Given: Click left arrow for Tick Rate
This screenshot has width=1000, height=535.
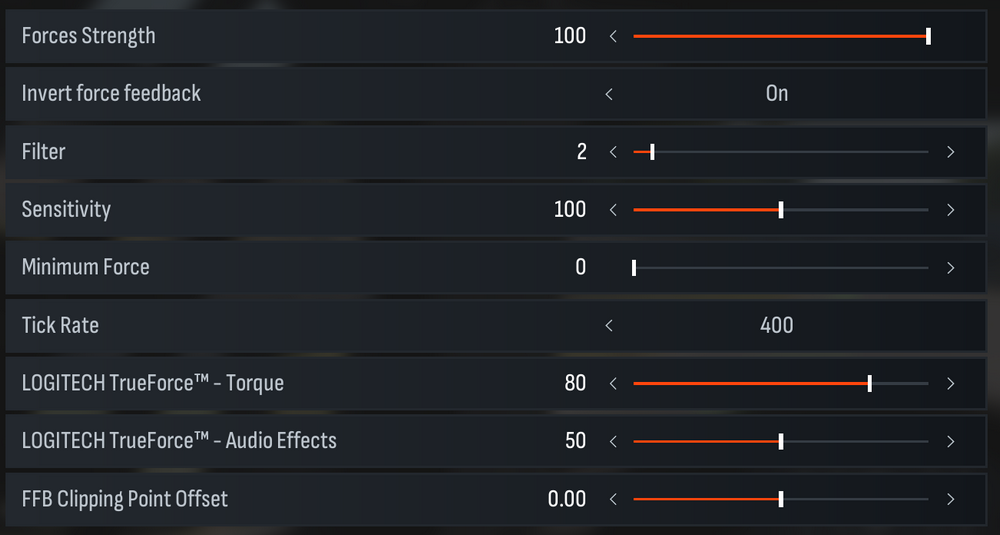Looking at the screenshot, I should point(609,326).
